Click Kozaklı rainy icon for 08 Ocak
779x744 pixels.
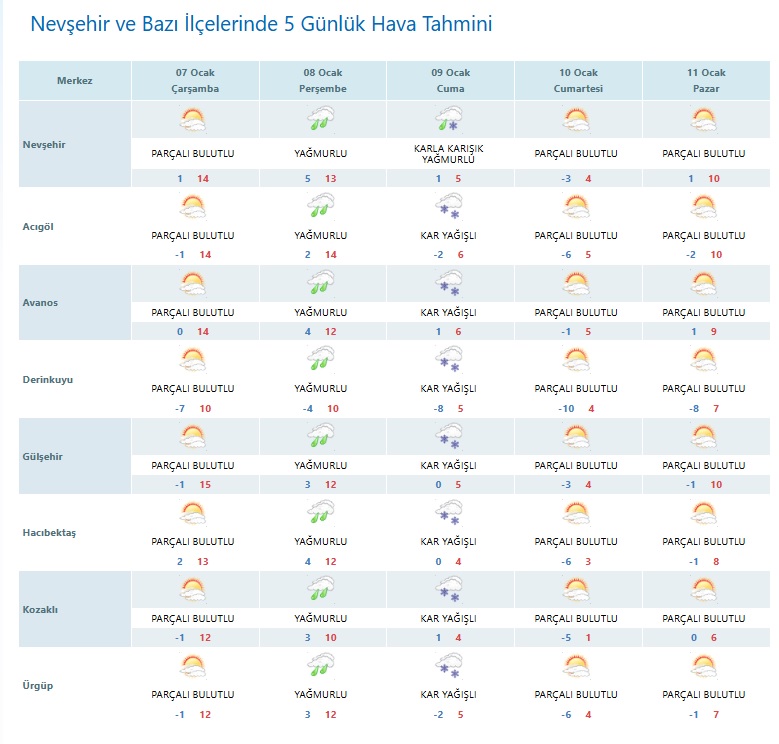pos(320,590)
